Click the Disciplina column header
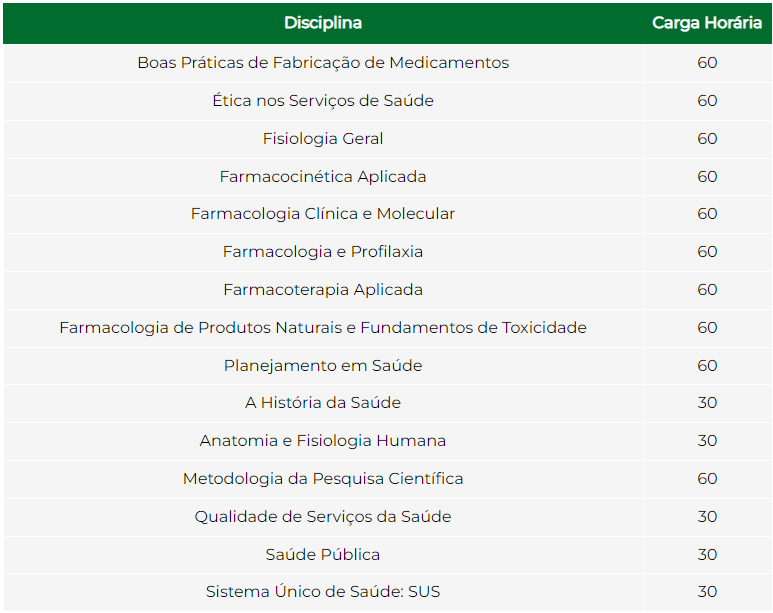773x613 pixels. click(323, 23)
